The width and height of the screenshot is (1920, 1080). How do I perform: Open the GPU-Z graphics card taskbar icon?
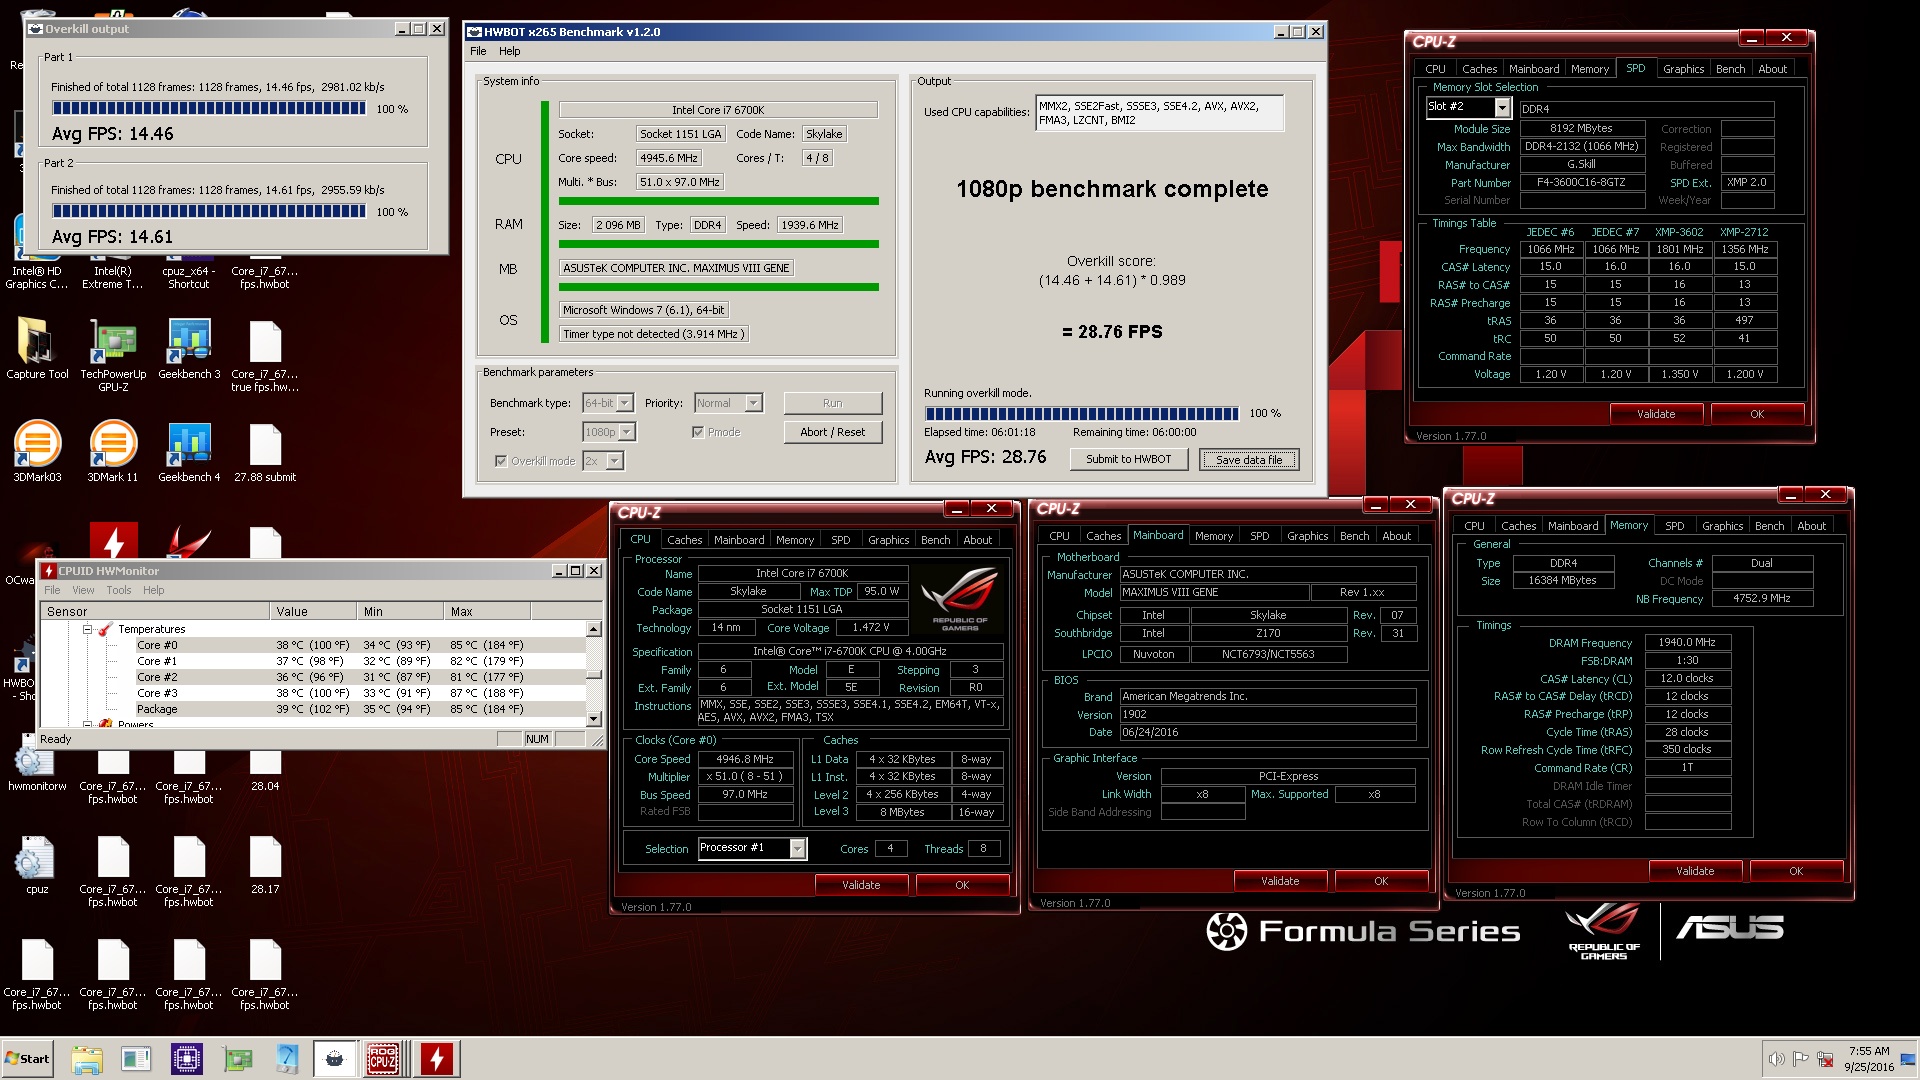click(237, 1059)
